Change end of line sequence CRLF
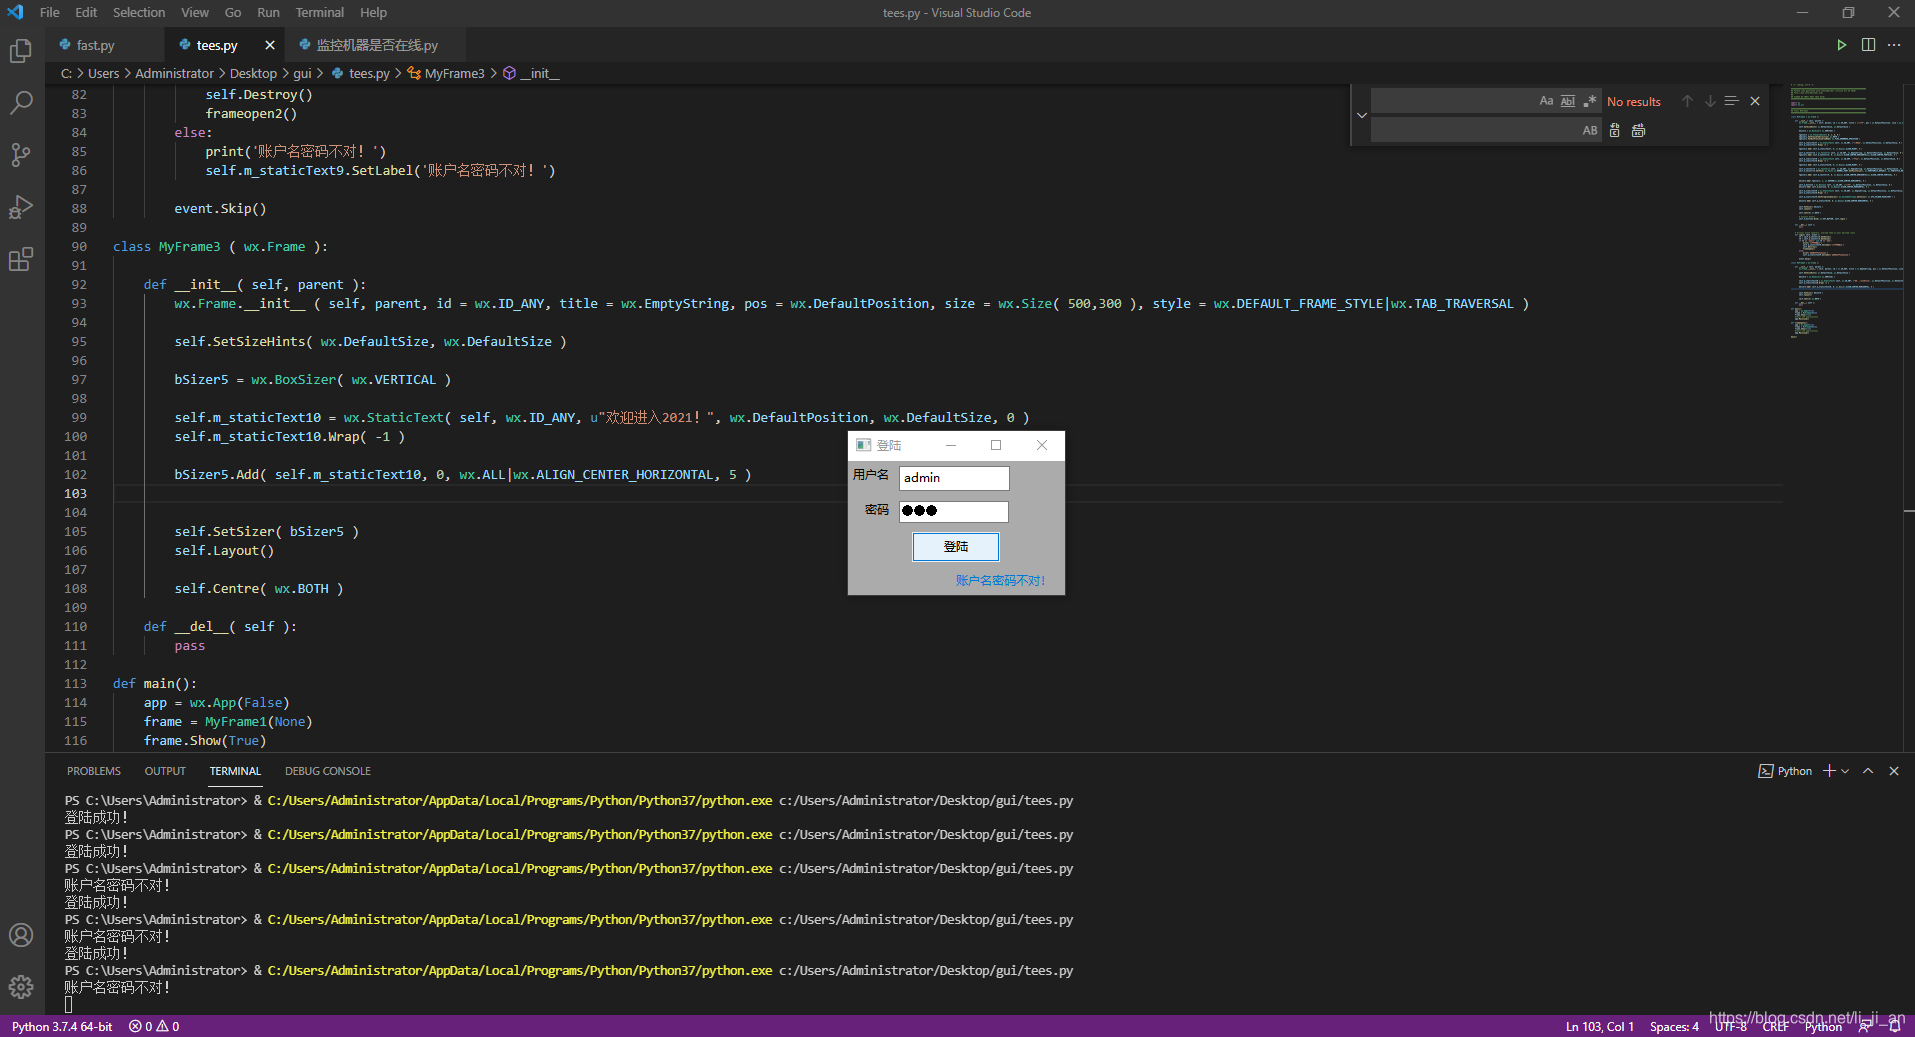The image size is (1915, 1037). click(x=1776, y=1026)
